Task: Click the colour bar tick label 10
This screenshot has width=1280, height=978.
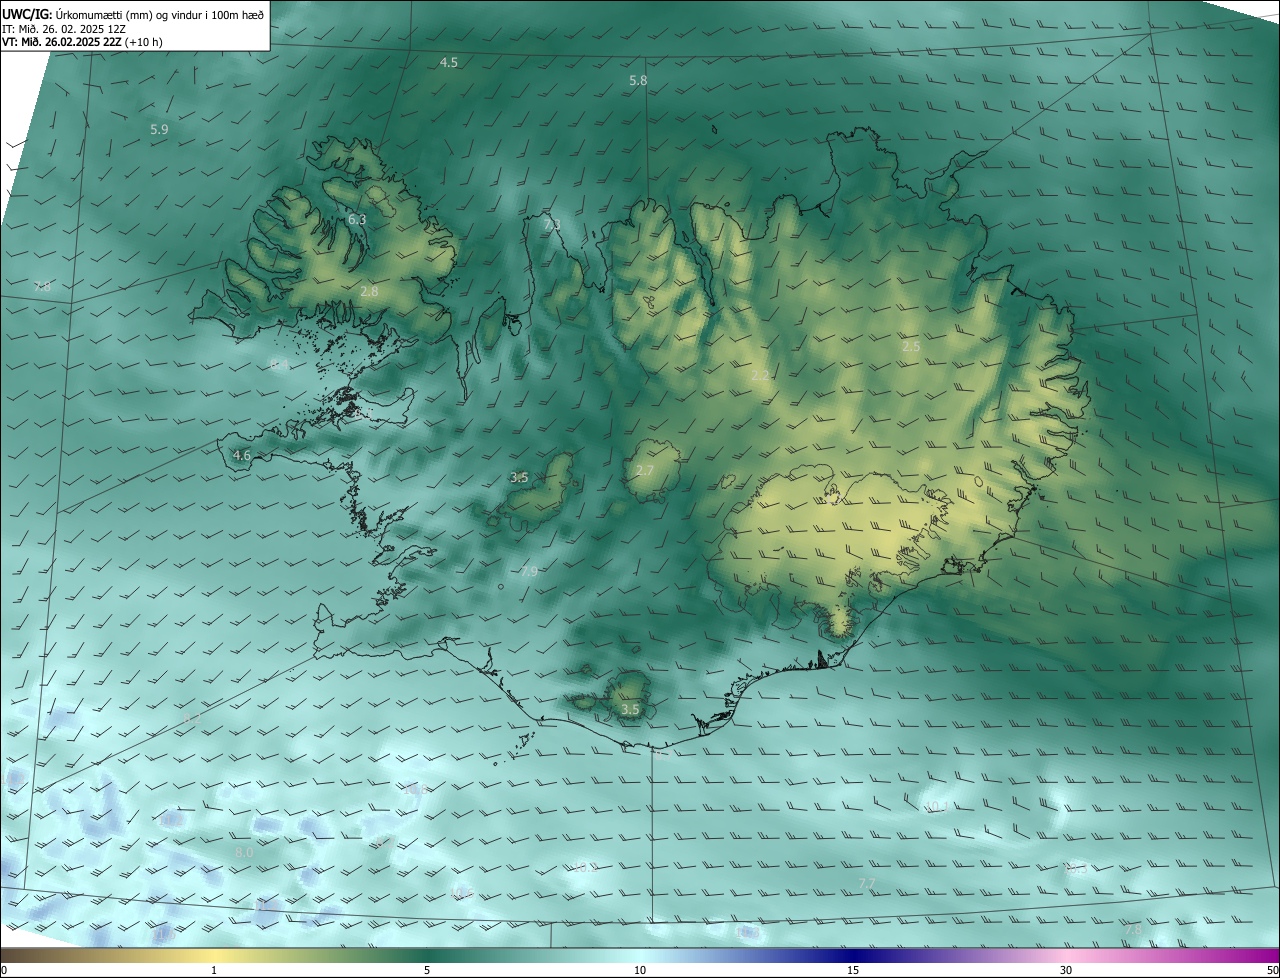Action: (640, 970)
